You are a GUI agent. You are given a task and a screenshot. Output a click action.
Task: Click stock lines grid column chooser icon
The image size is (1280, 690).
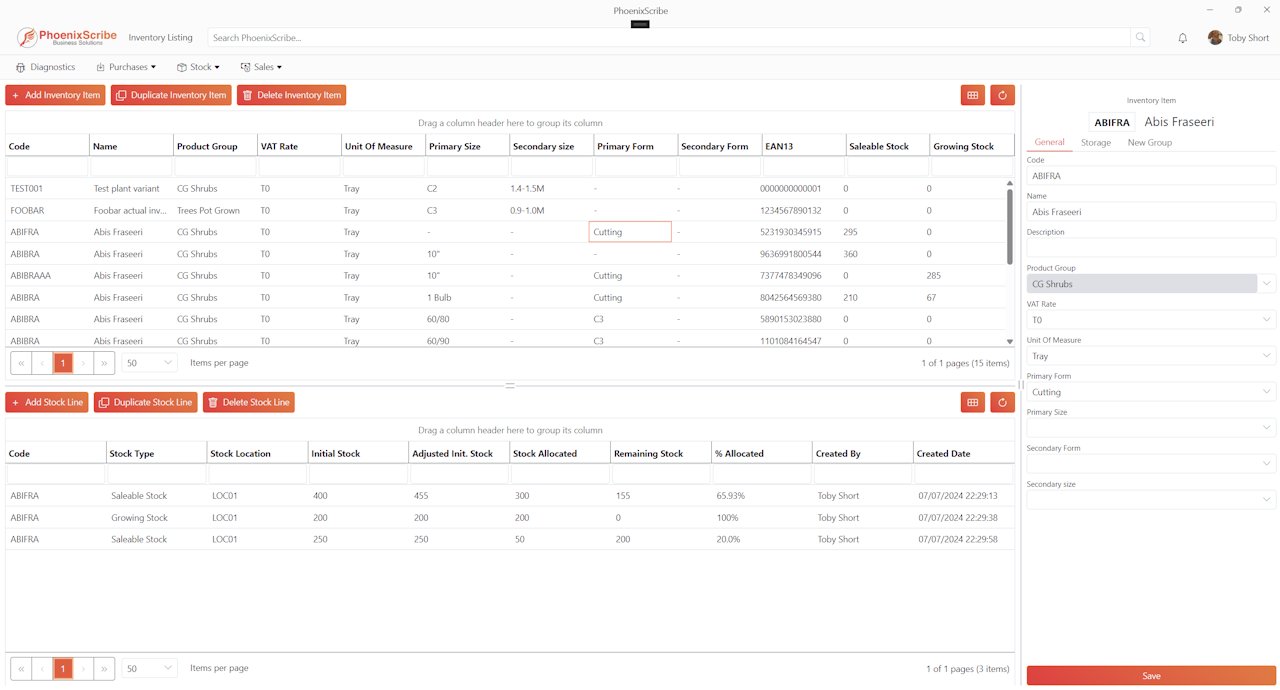point(972,402)
